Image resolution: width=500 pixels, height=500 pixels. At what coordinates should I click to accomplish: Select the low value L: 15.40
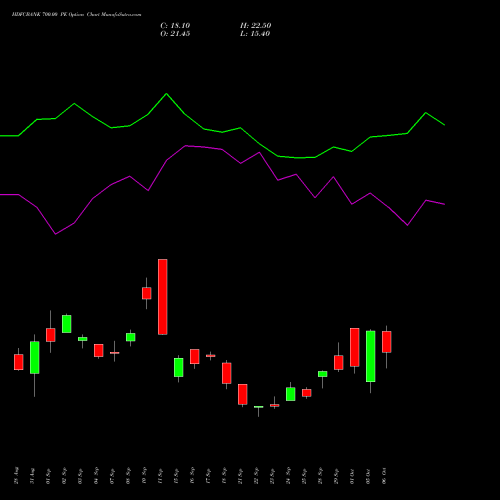tap(255, 34)
